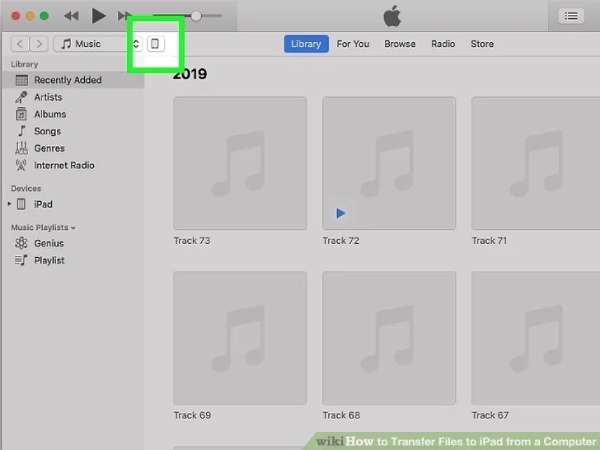
Task: Click the Track 71 album artwork
Action: click(536, 163)
